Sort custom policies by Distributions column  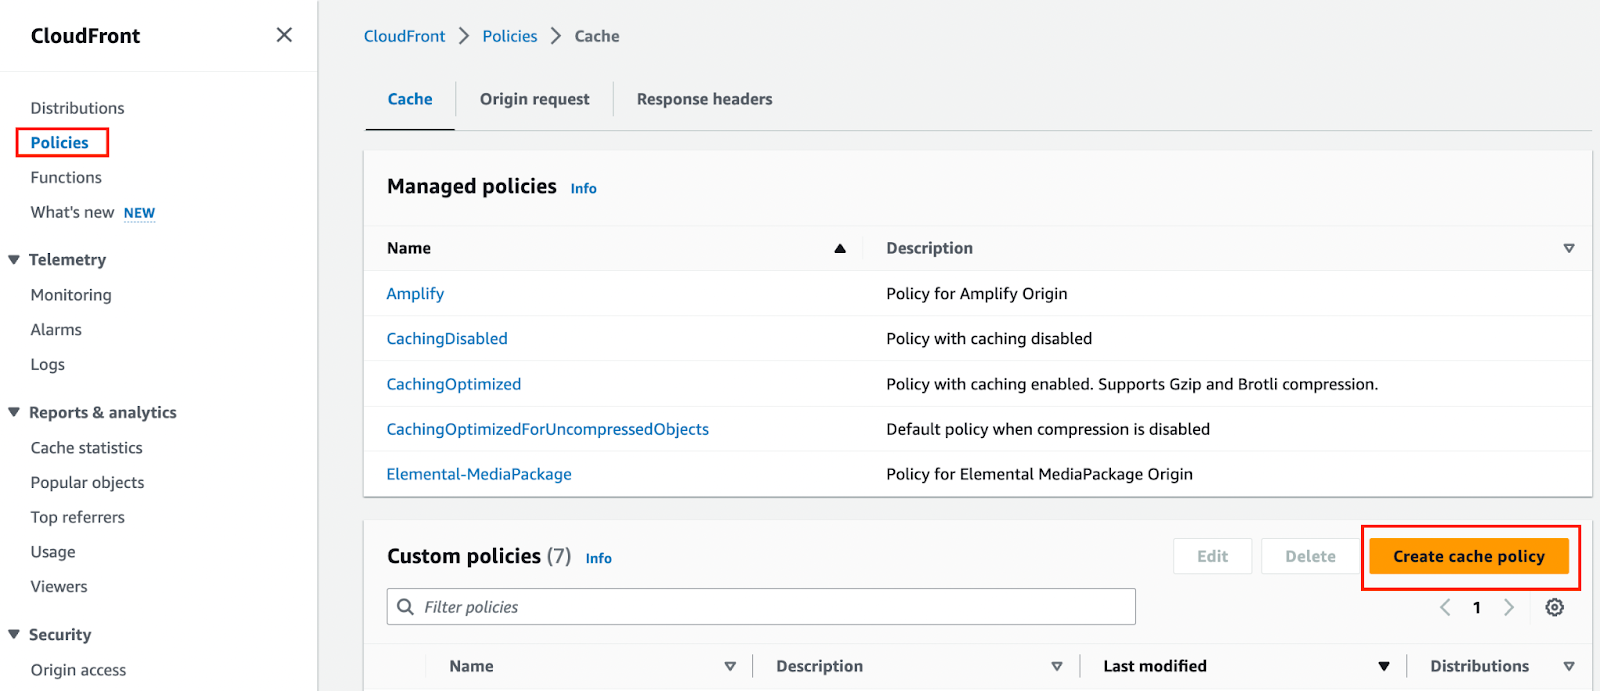coord(1568,666)
